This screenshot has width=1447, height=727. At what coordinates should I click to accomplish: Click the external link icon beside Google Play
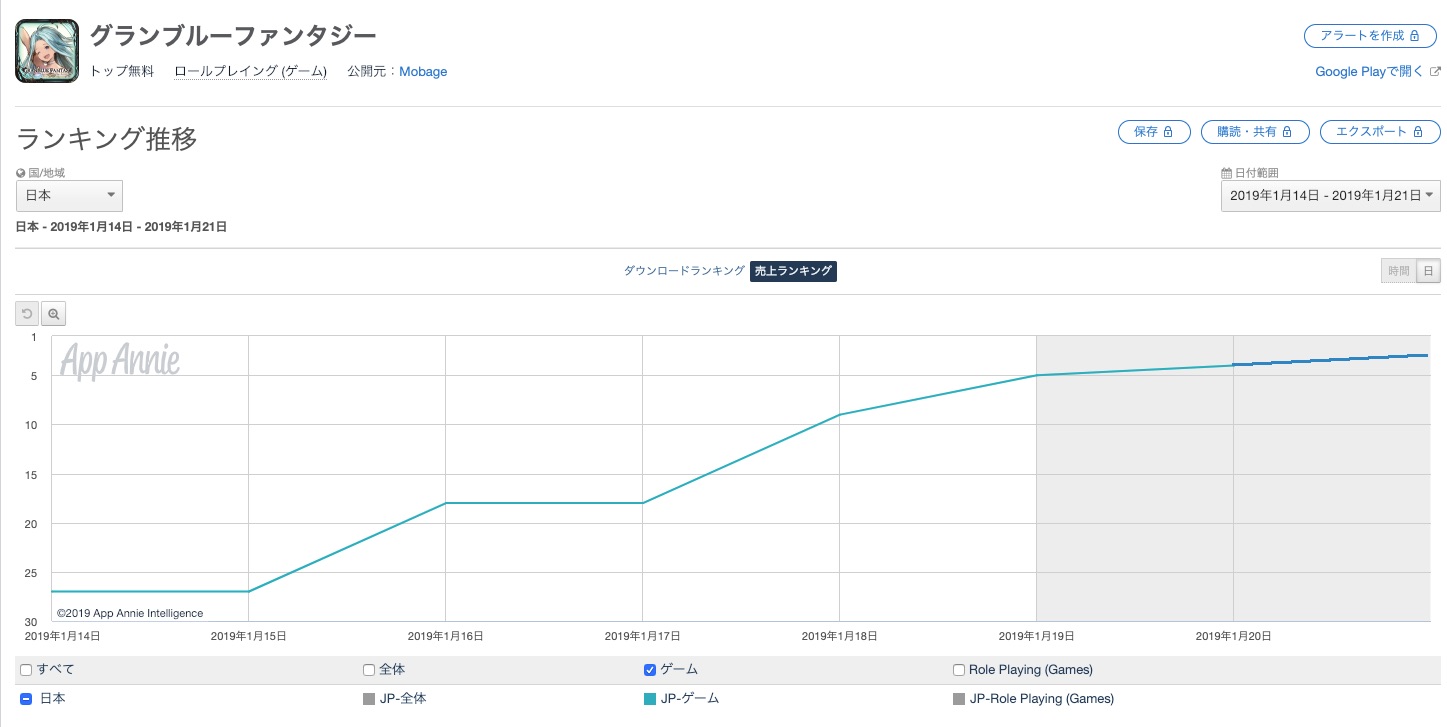point(1435,72)
